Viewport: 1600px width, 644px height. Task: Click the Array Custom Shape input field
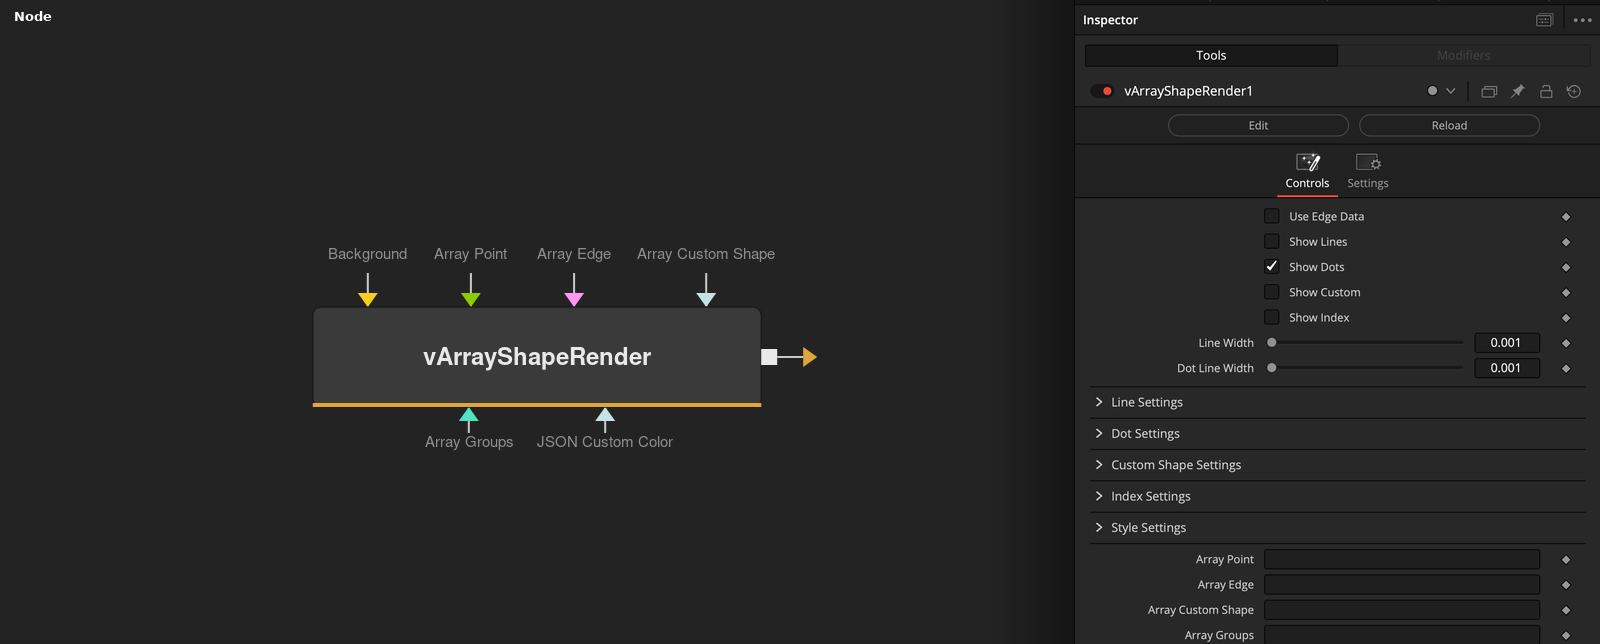[x=1402, y=610]
